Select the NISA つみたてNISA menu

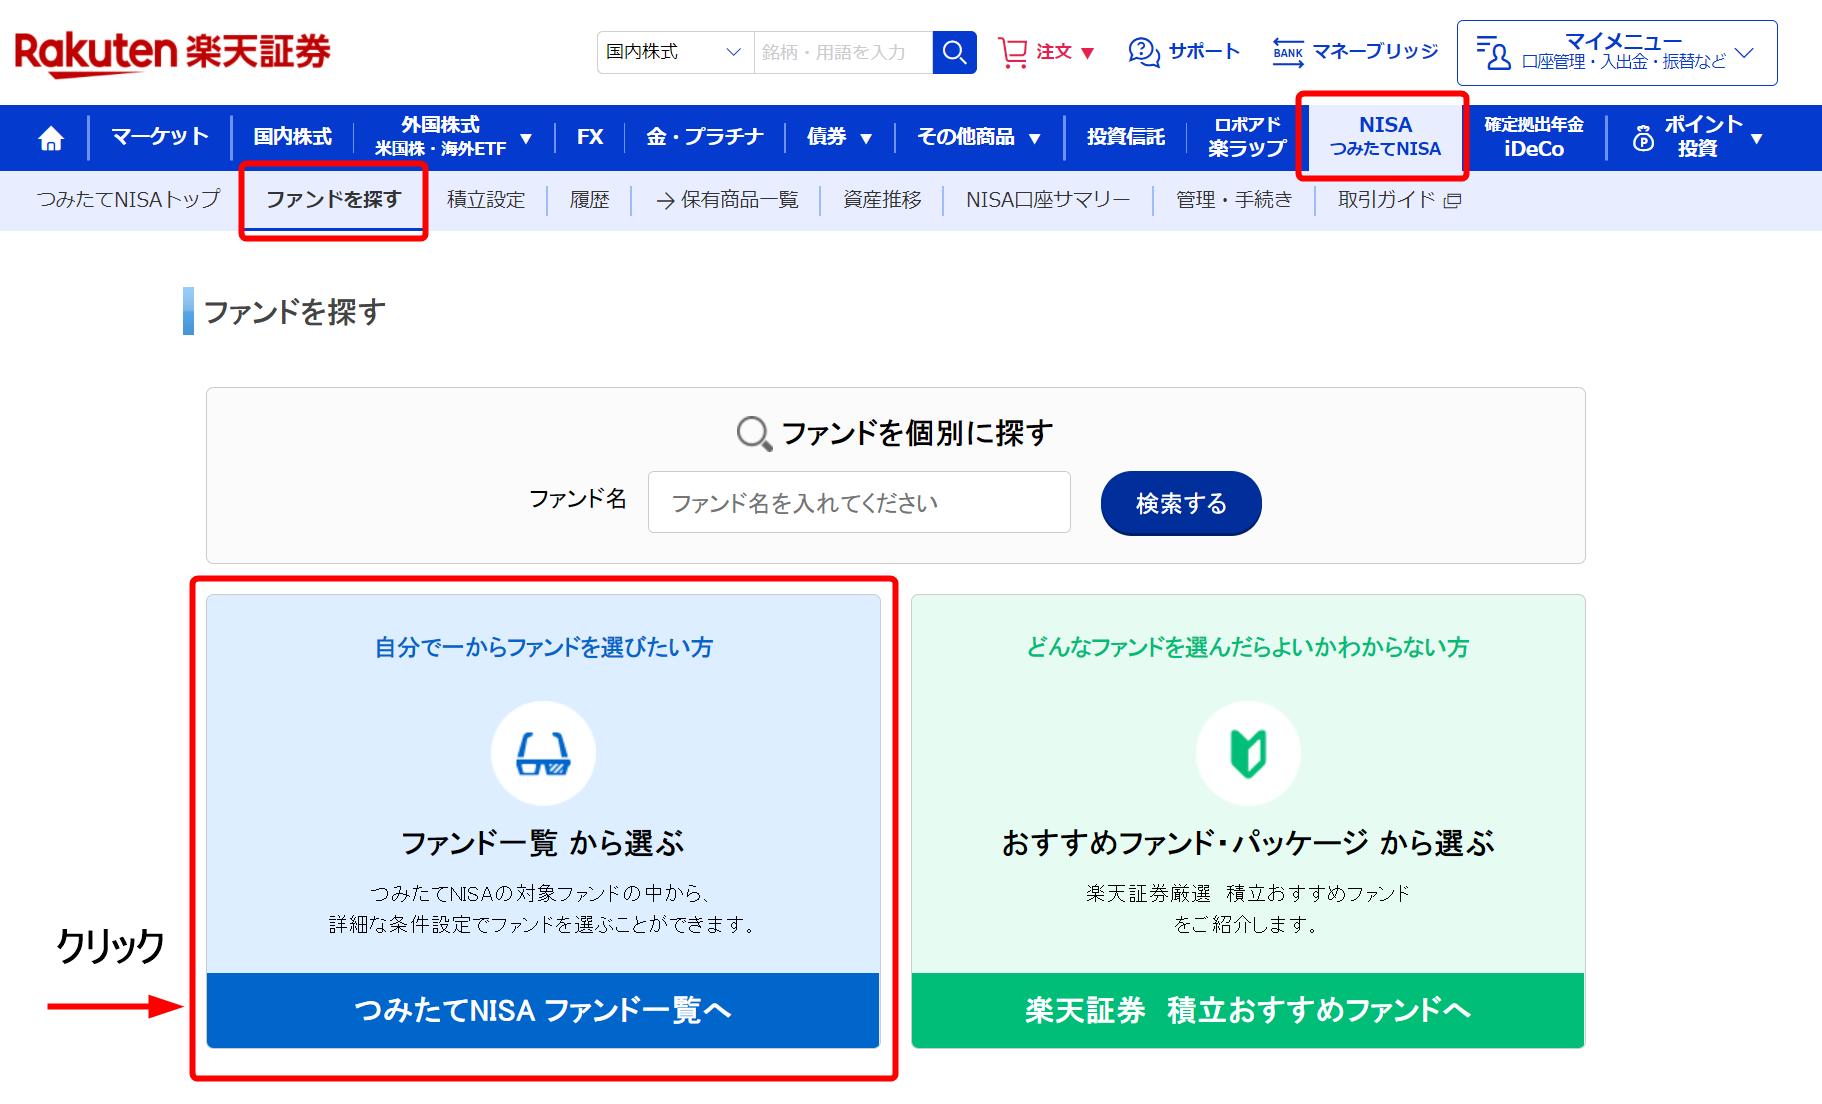click(1385, 137)
